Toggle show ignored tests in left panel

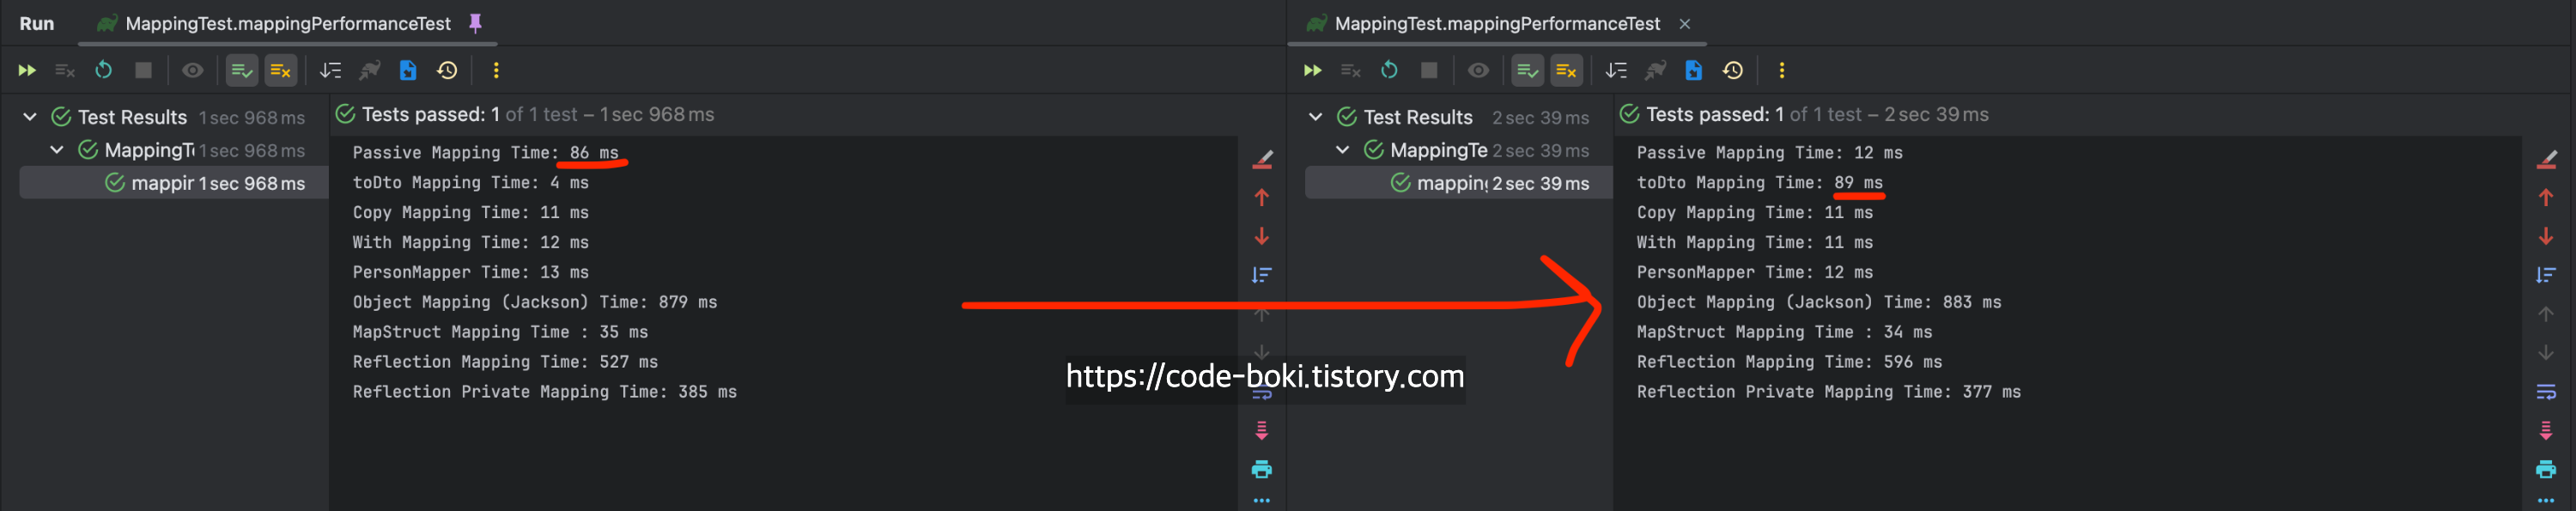coord(281,70)
